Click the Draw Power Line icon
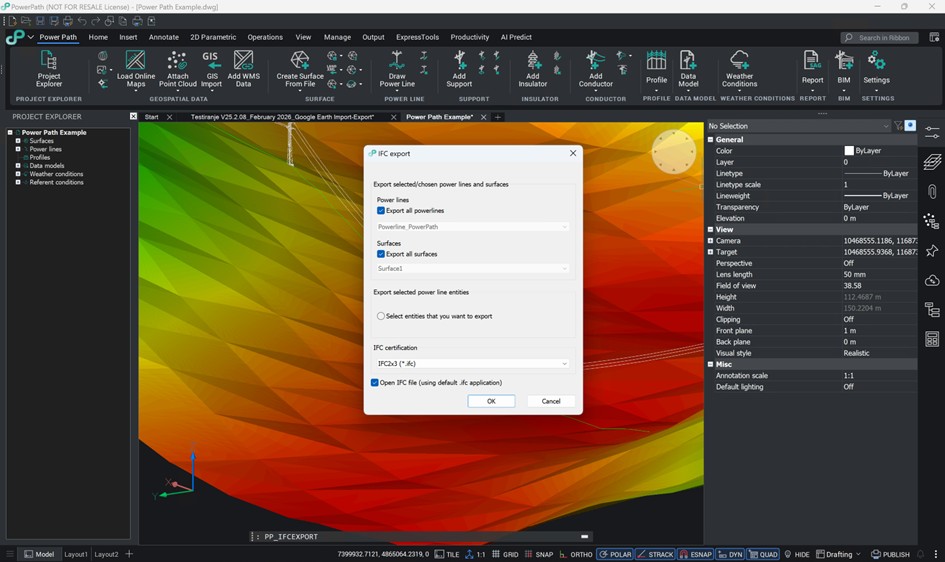The image size is (945, 562). click(x=397, y=68)
